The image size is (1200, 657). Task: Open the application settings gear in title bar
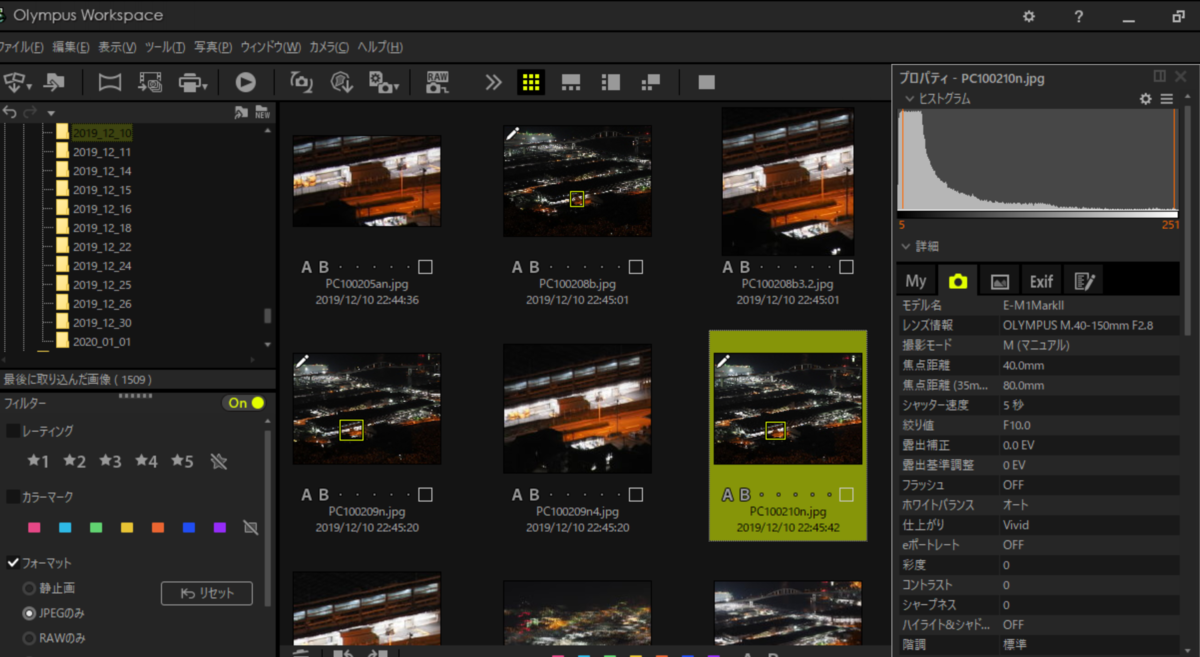pyautogui.click(x=1029, y=16)
